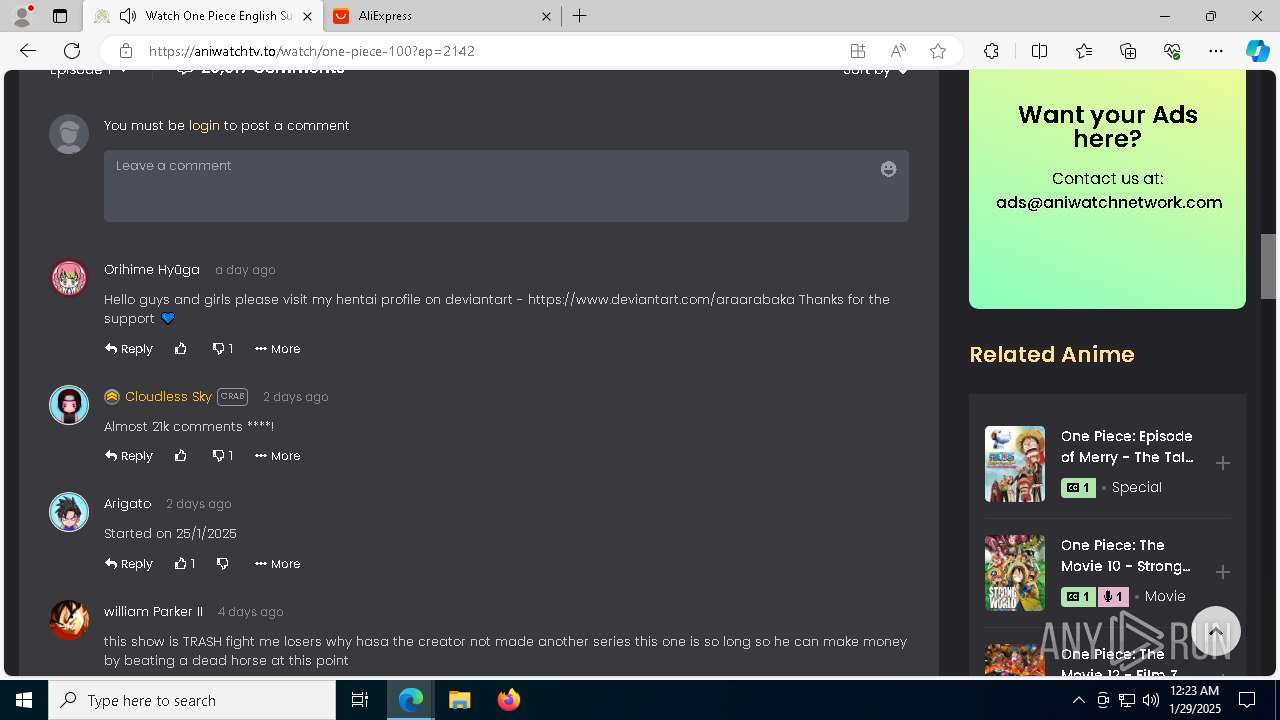This screenshot has height=720, width=1280.
Task: Click Arigato's avatar image
Action: [x=69, y=512]
